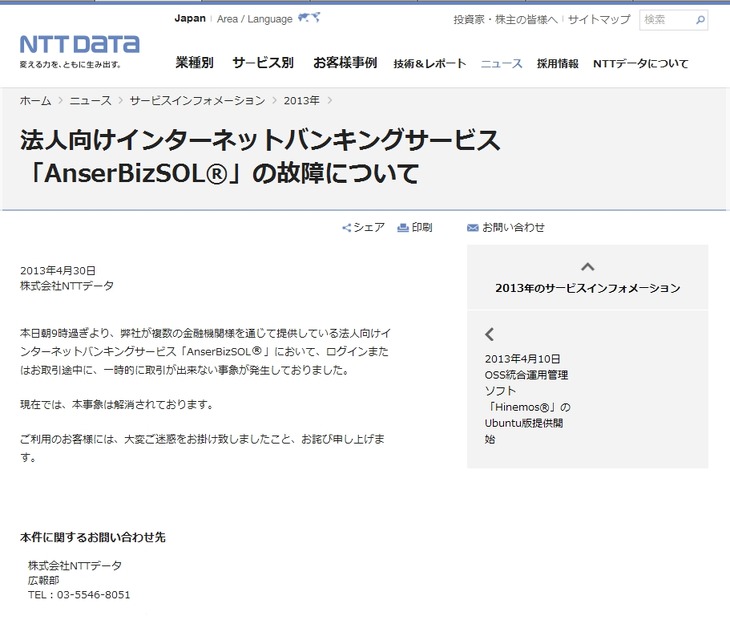
Task: Click the date 2013年4月30日
Action: click(58, 270)
